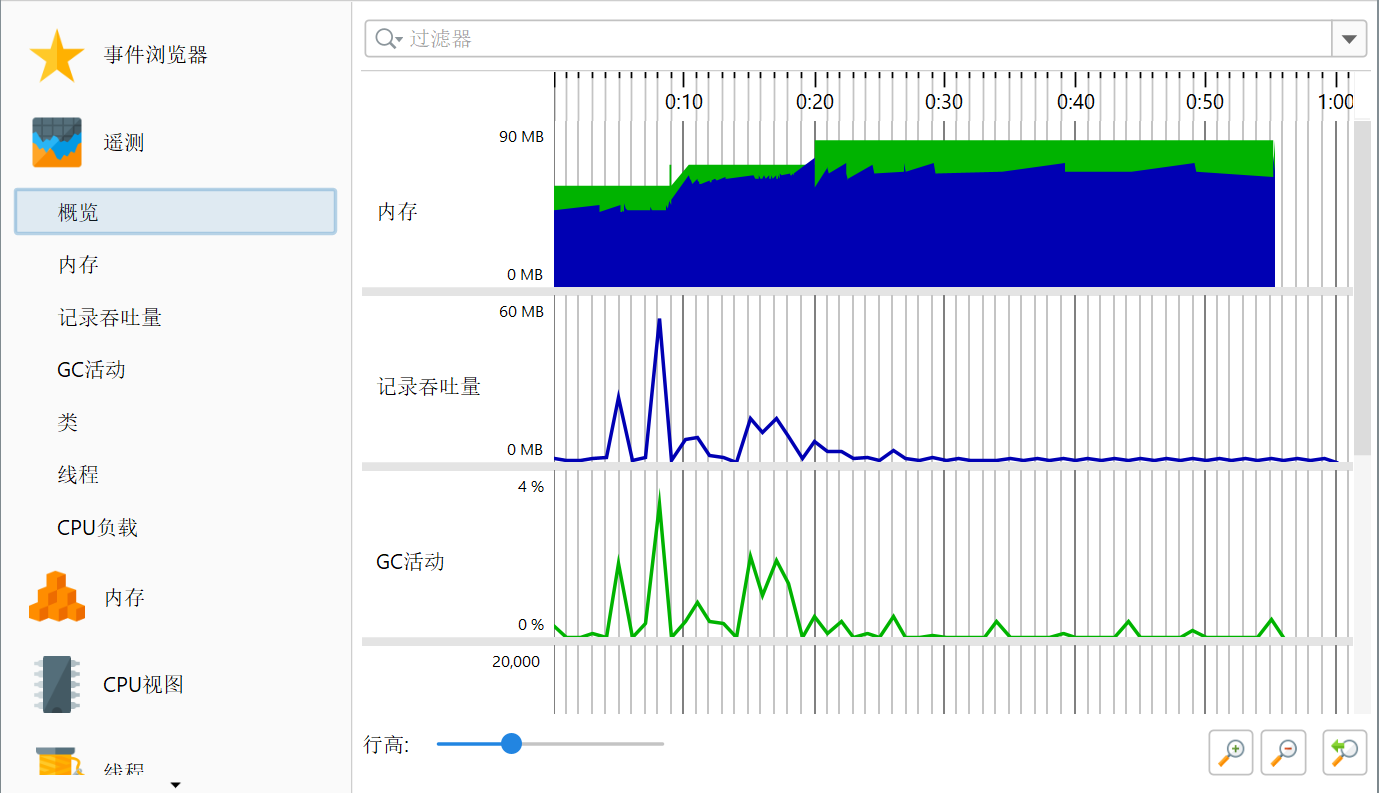This screenshot has width=1379, height=793.
Task: Select 线程 under 遥测
Action: tap(78, 475)
